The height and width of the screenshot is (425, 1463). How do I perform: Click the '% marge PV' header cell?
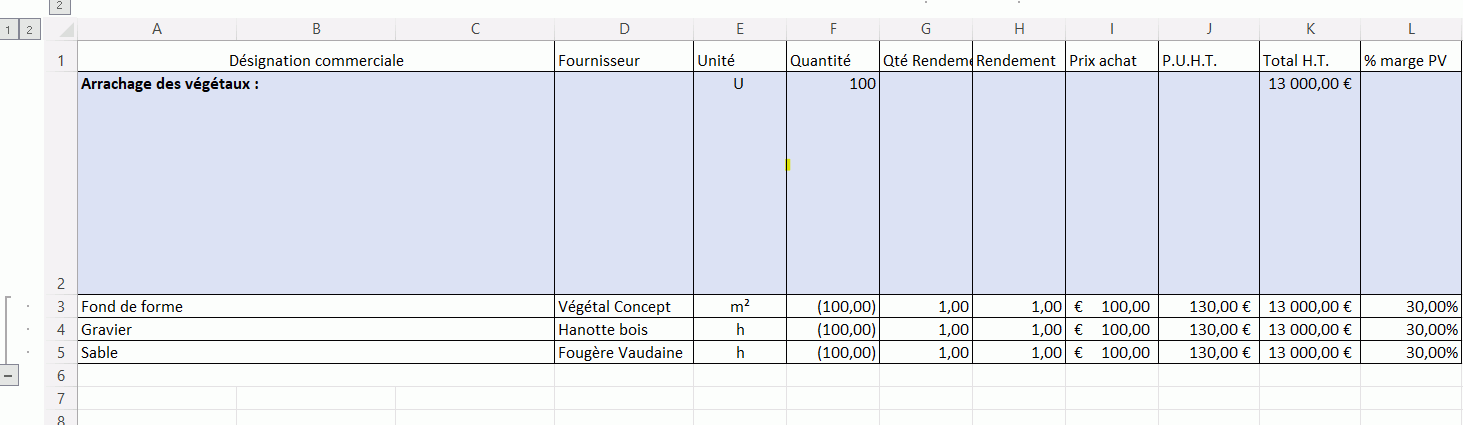click(1411, 60)
